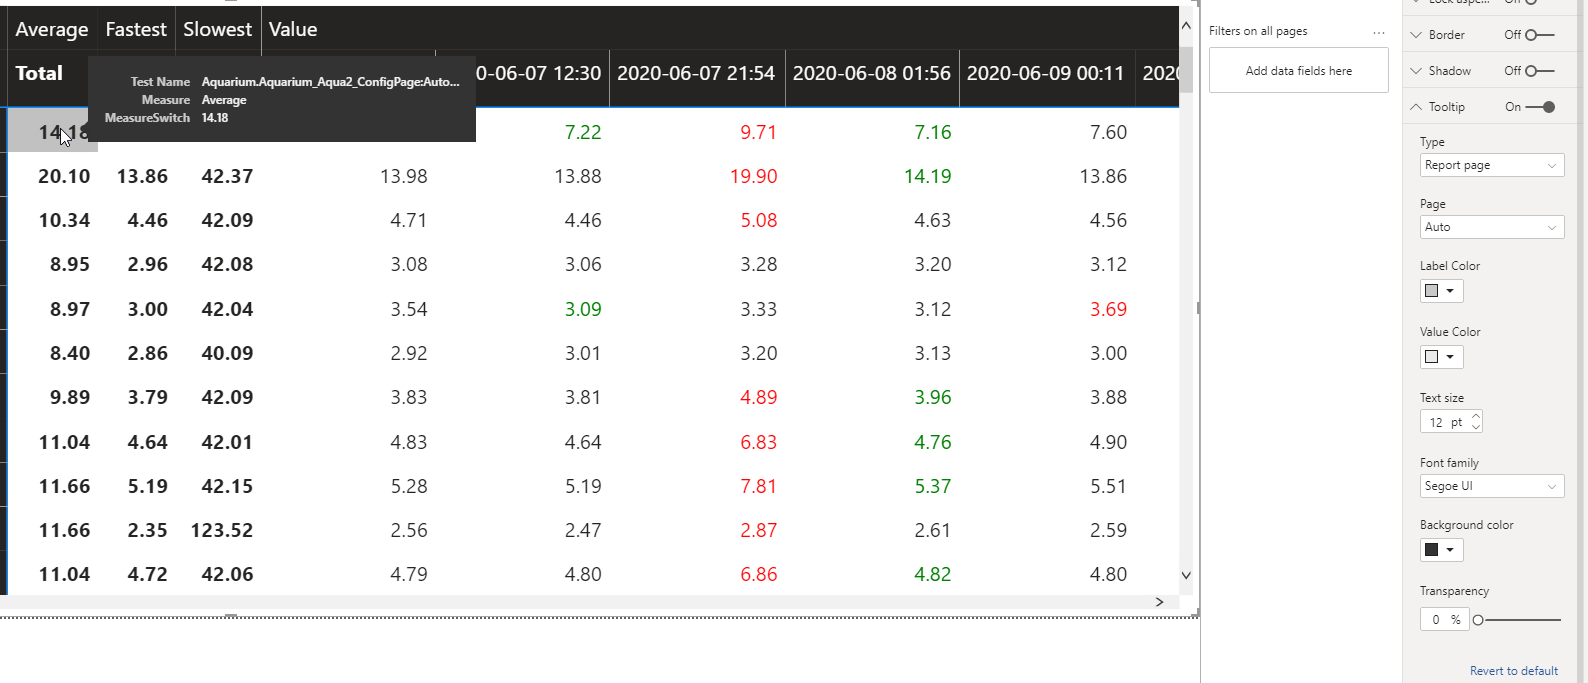Click the Add data fields here box

point(1298,71)
